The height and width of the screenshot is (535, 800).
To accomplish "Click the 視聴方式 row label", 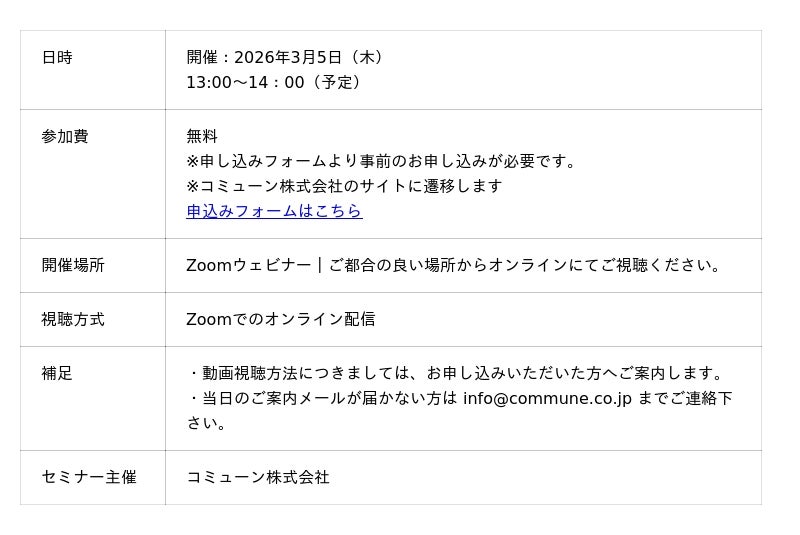I will click(73, 320).
